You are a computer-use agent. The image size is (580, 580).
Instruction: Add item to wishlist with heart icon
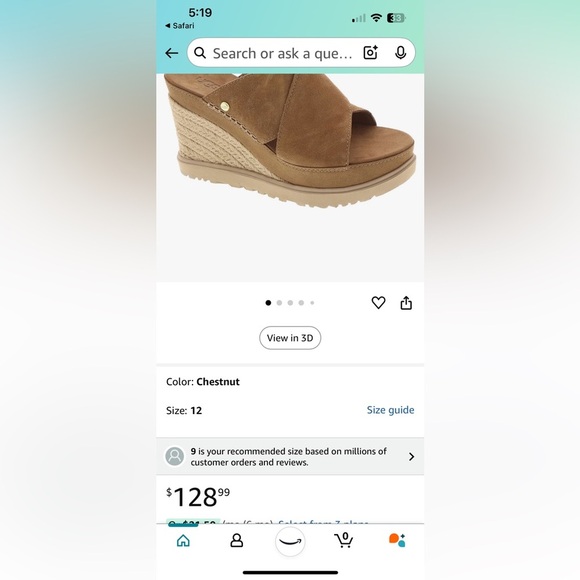pos(378,303)
